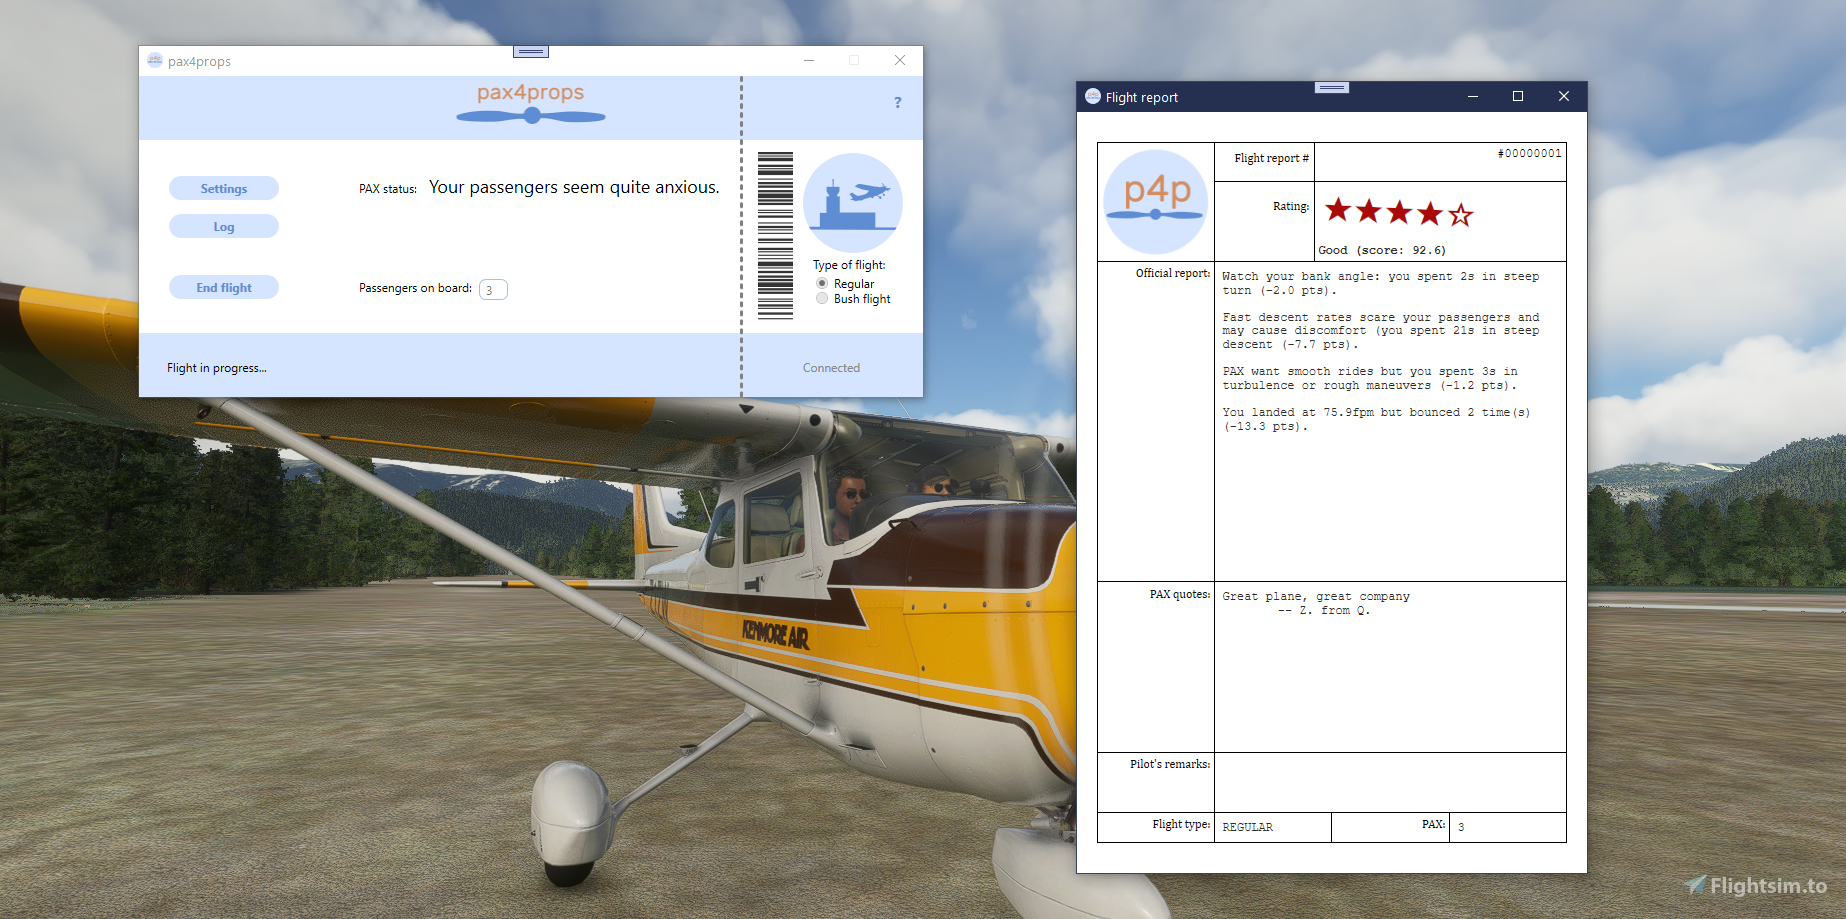Select the Regular flight type option
This screenshot has width=1846, height=919.
click(823, 284)
